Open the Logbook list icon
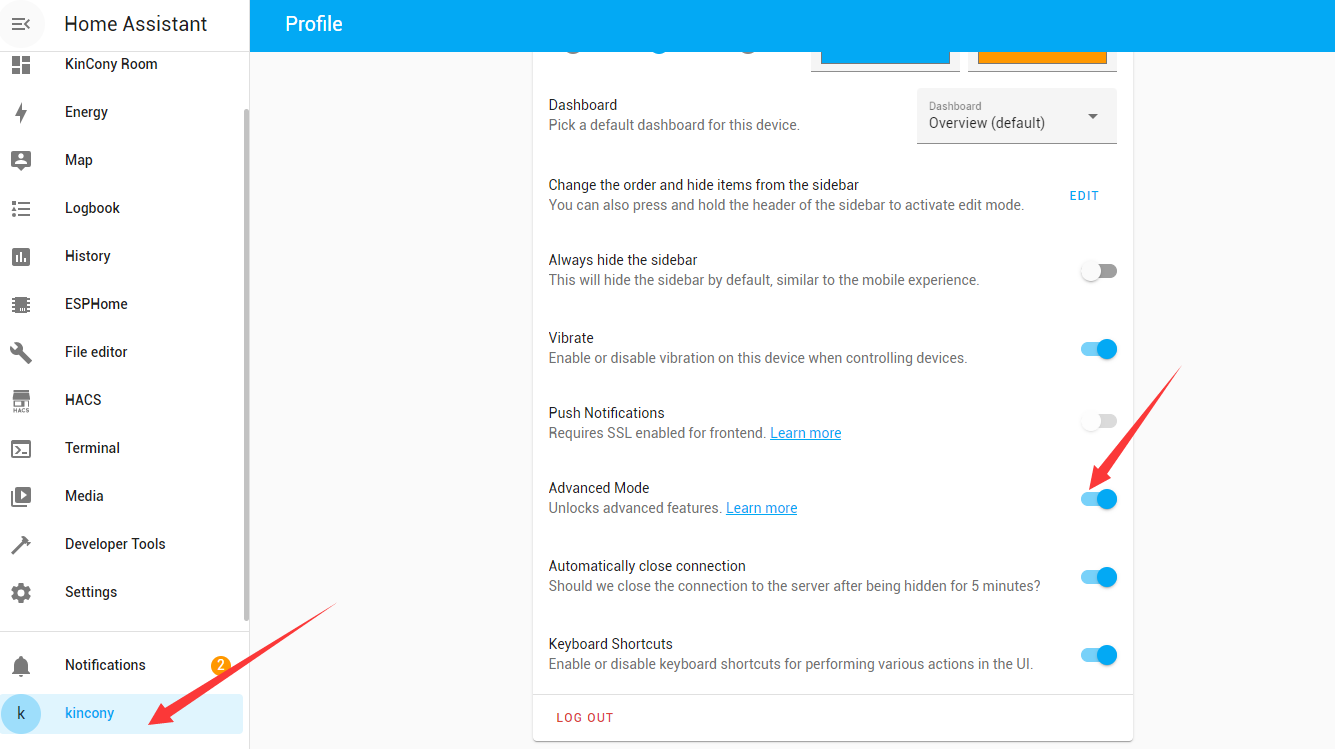This screenshot has width=1335, height=749. point(21,208)
